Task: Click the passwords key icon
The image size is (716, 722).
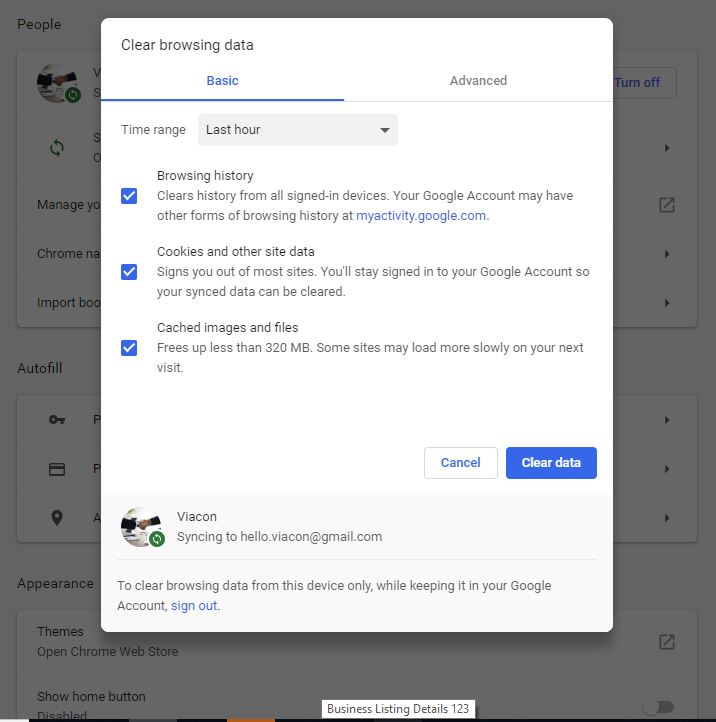Action: [57, 419]
